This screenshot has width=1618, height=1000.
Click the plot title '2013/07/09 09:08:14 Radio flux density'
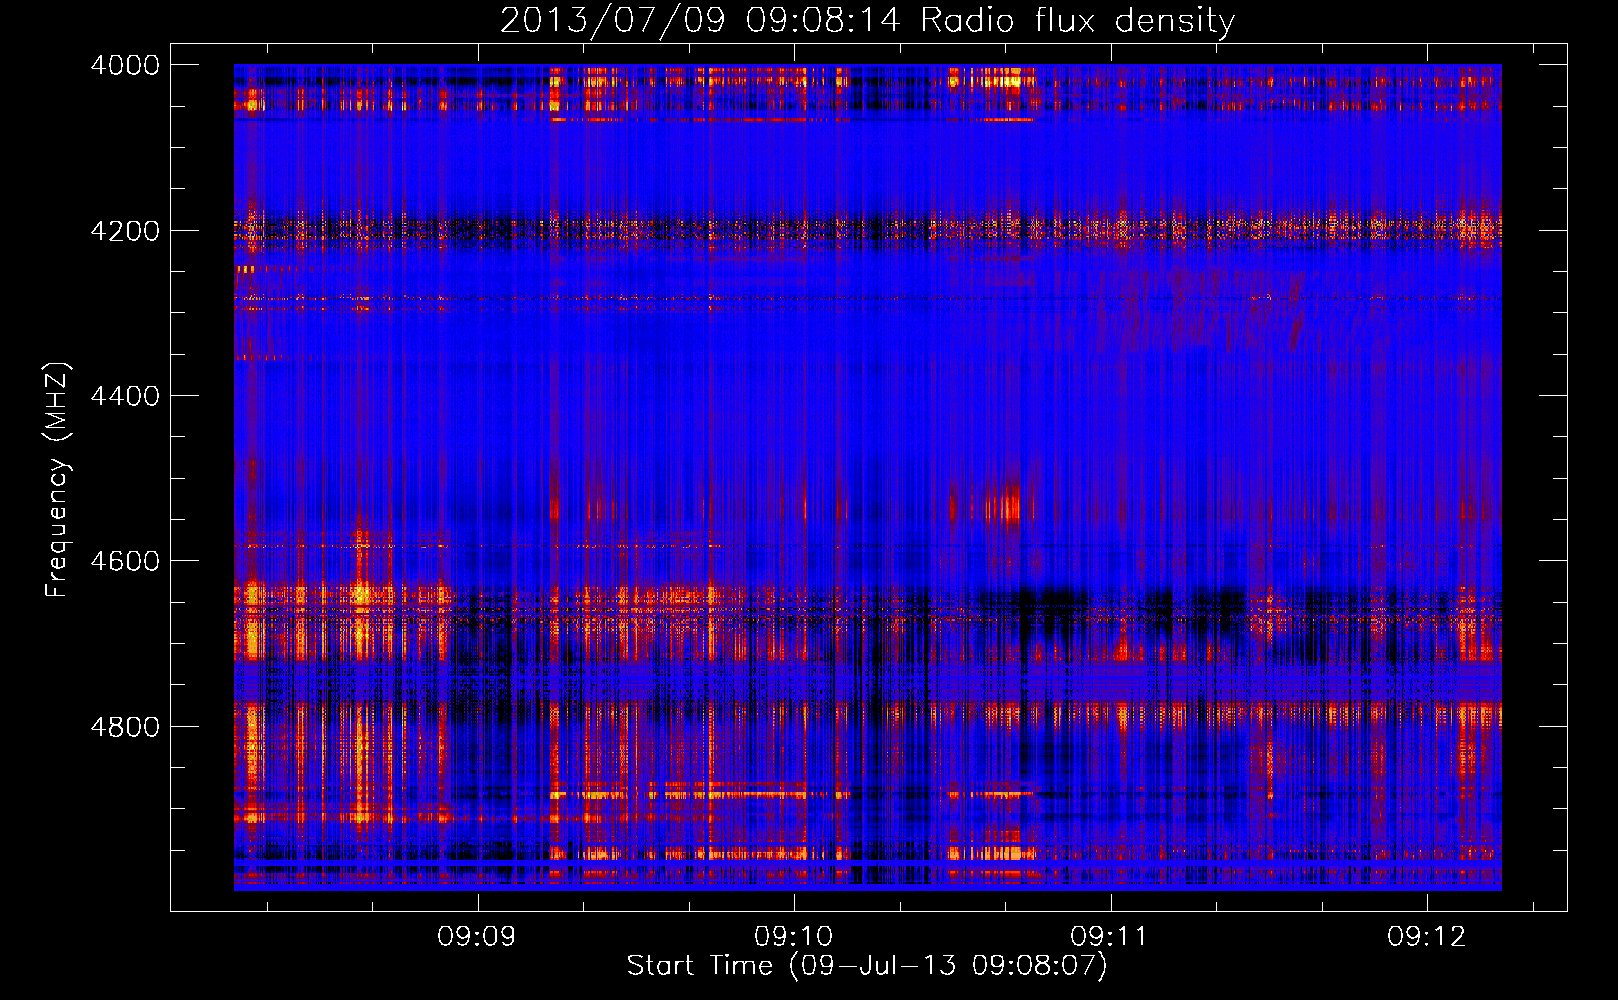pyautogui.click(x=867, y=21)
